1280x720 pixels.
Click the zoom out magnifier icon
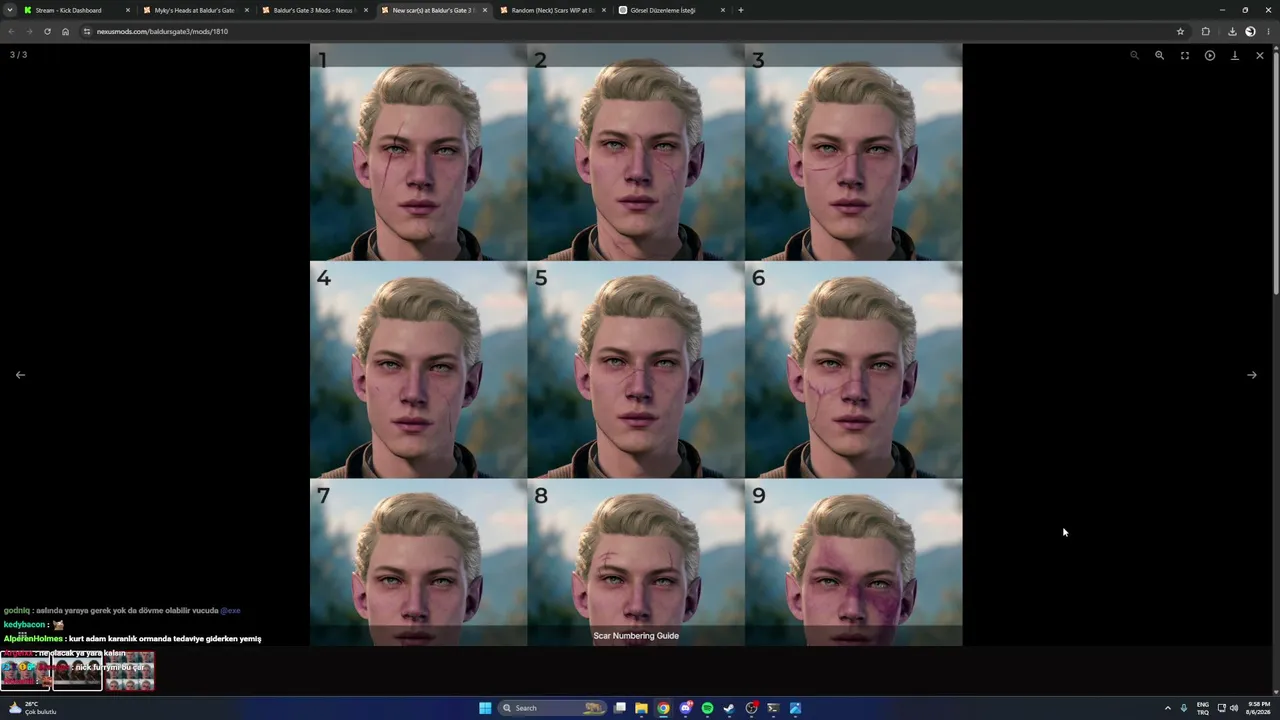tap(1134, 55)
